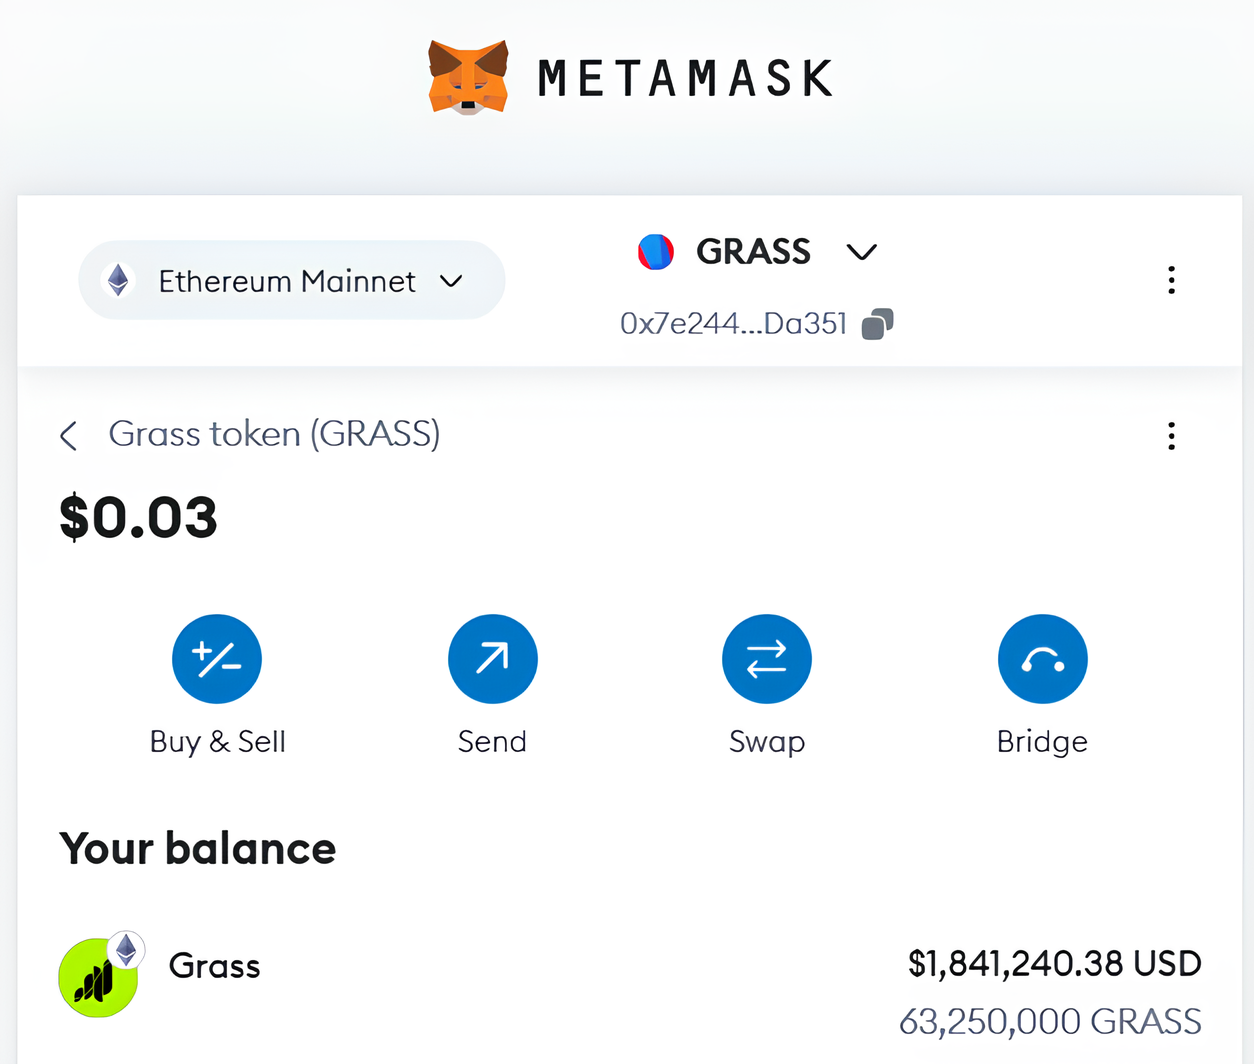1254x1064 pixels.
Task: Click the Buy & Sell circular icon
Action: 217,659
